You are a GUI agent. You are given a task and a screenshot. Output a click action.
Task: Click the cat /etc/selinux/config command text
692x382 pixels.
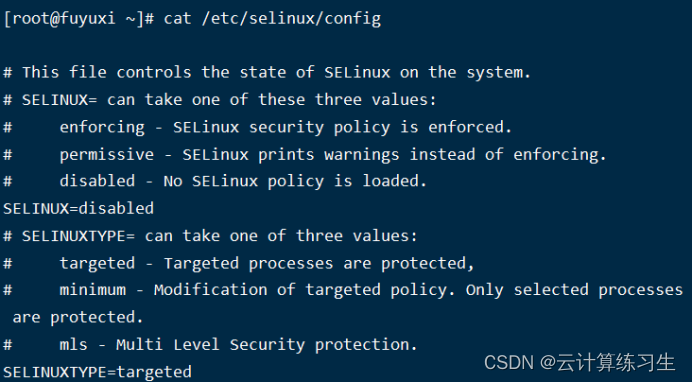(272, 19)
